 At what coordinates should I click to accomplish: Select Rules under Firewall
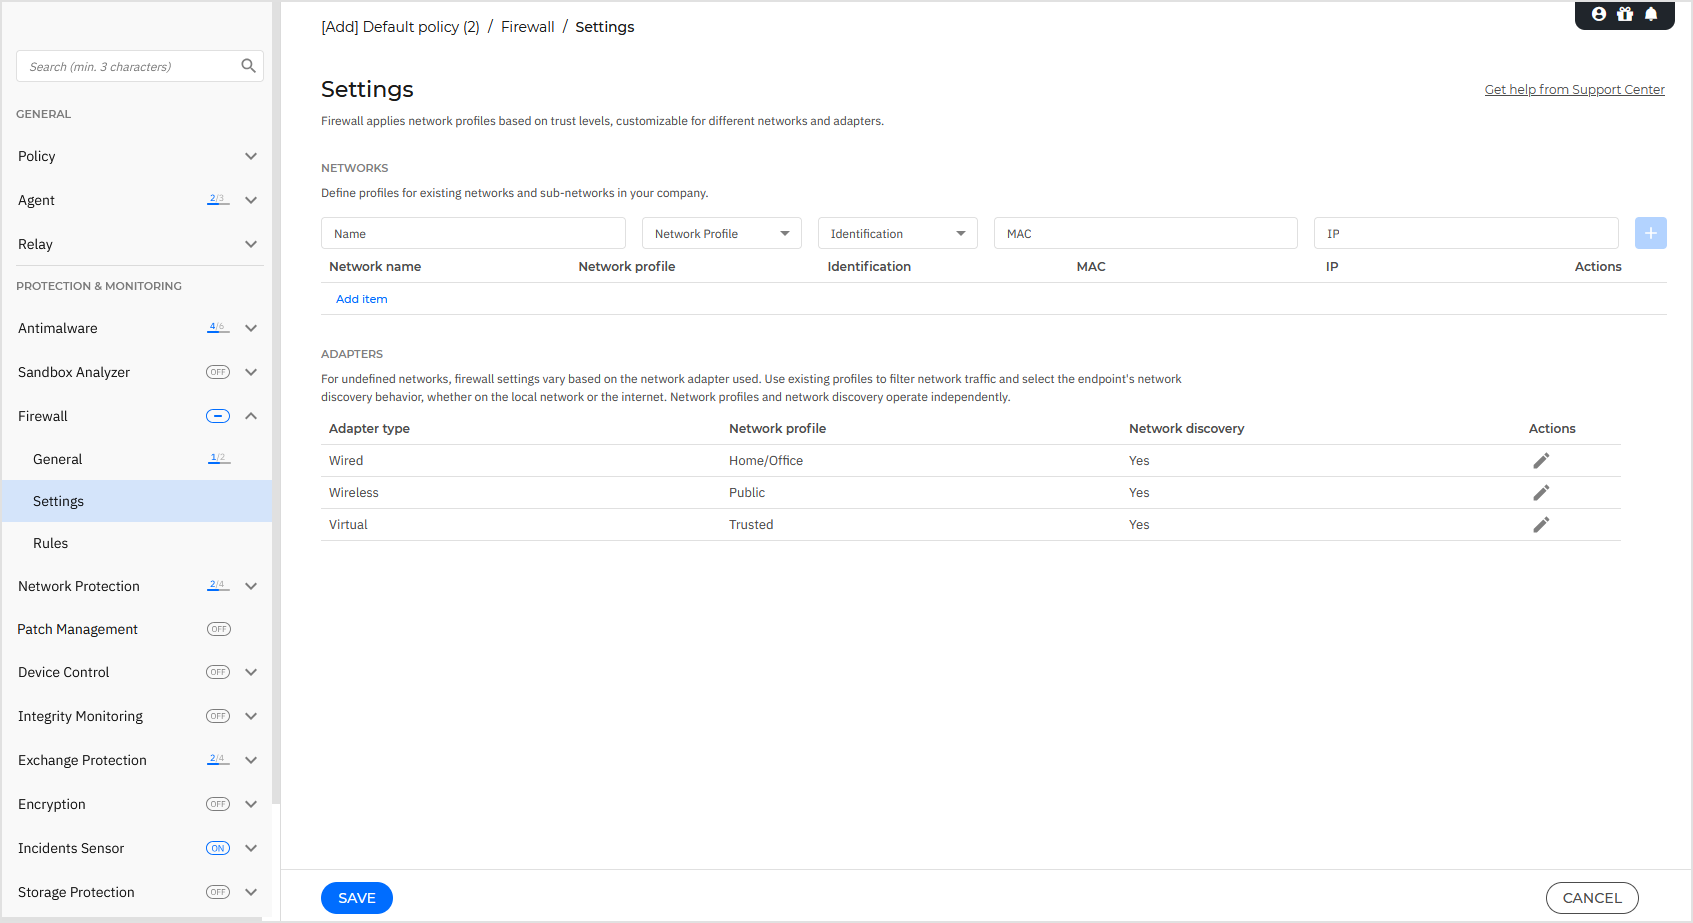click(50, 543)
